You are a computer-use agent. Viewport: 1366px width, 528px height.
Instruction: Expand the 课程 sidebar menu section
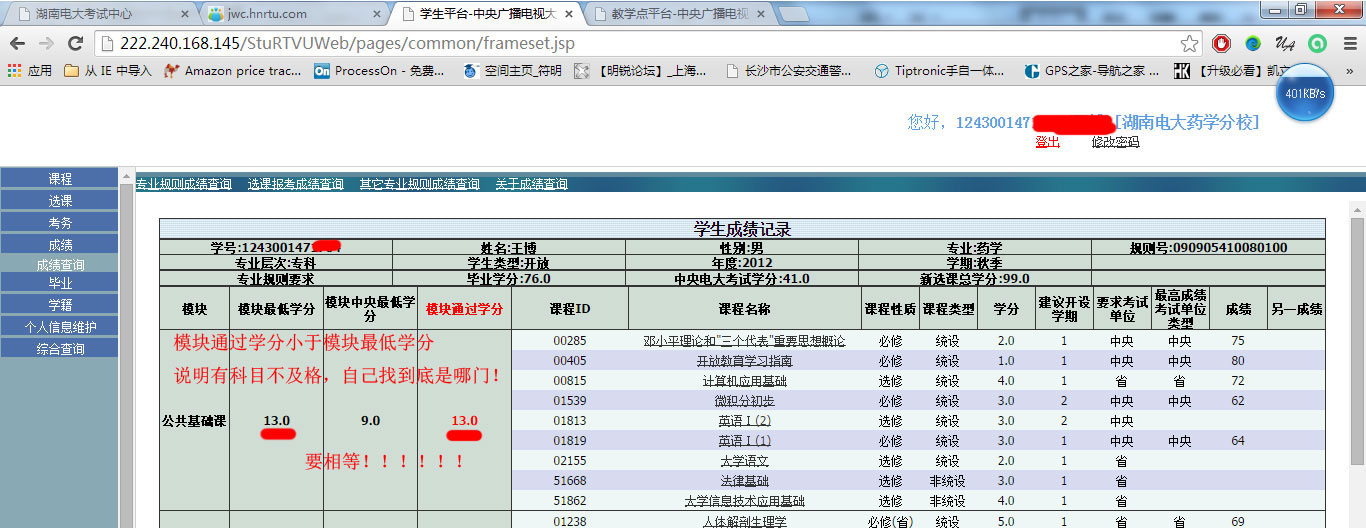point(60,179)
